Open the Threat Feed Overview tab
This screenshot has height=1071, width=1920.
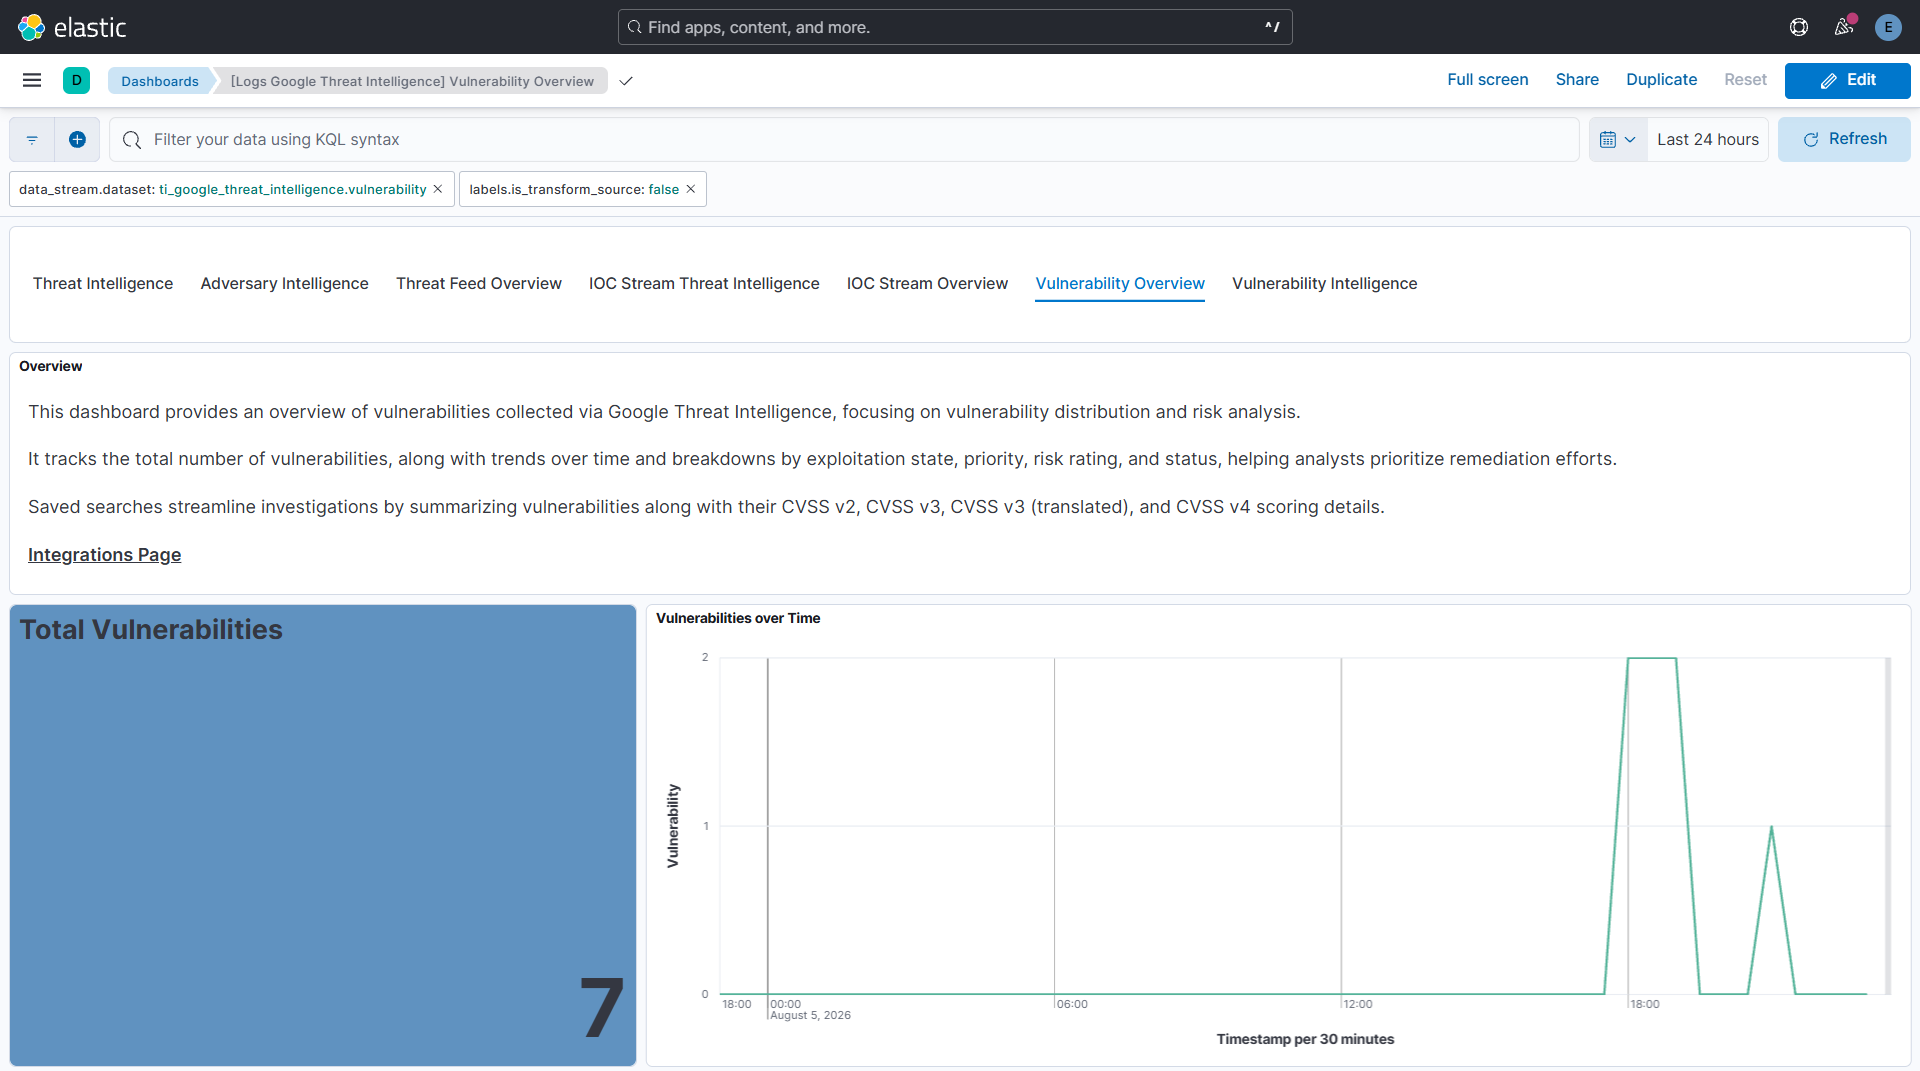479,284
